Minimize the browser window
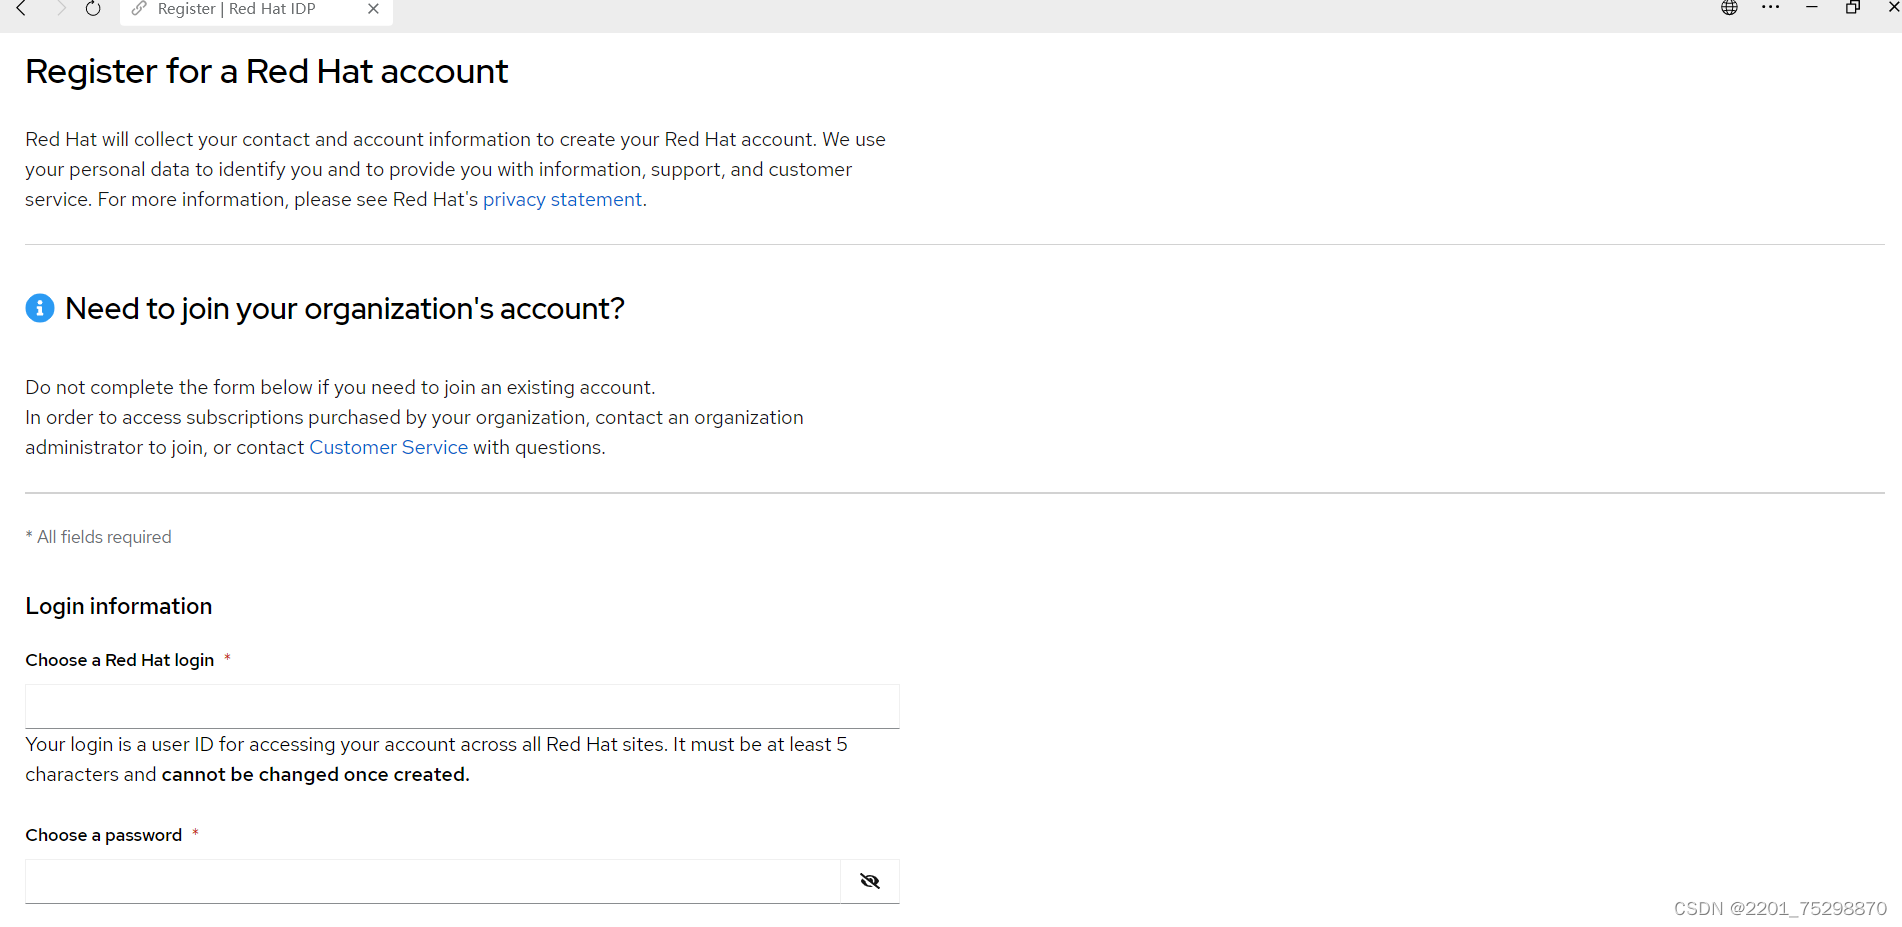 click(1811, 7)
